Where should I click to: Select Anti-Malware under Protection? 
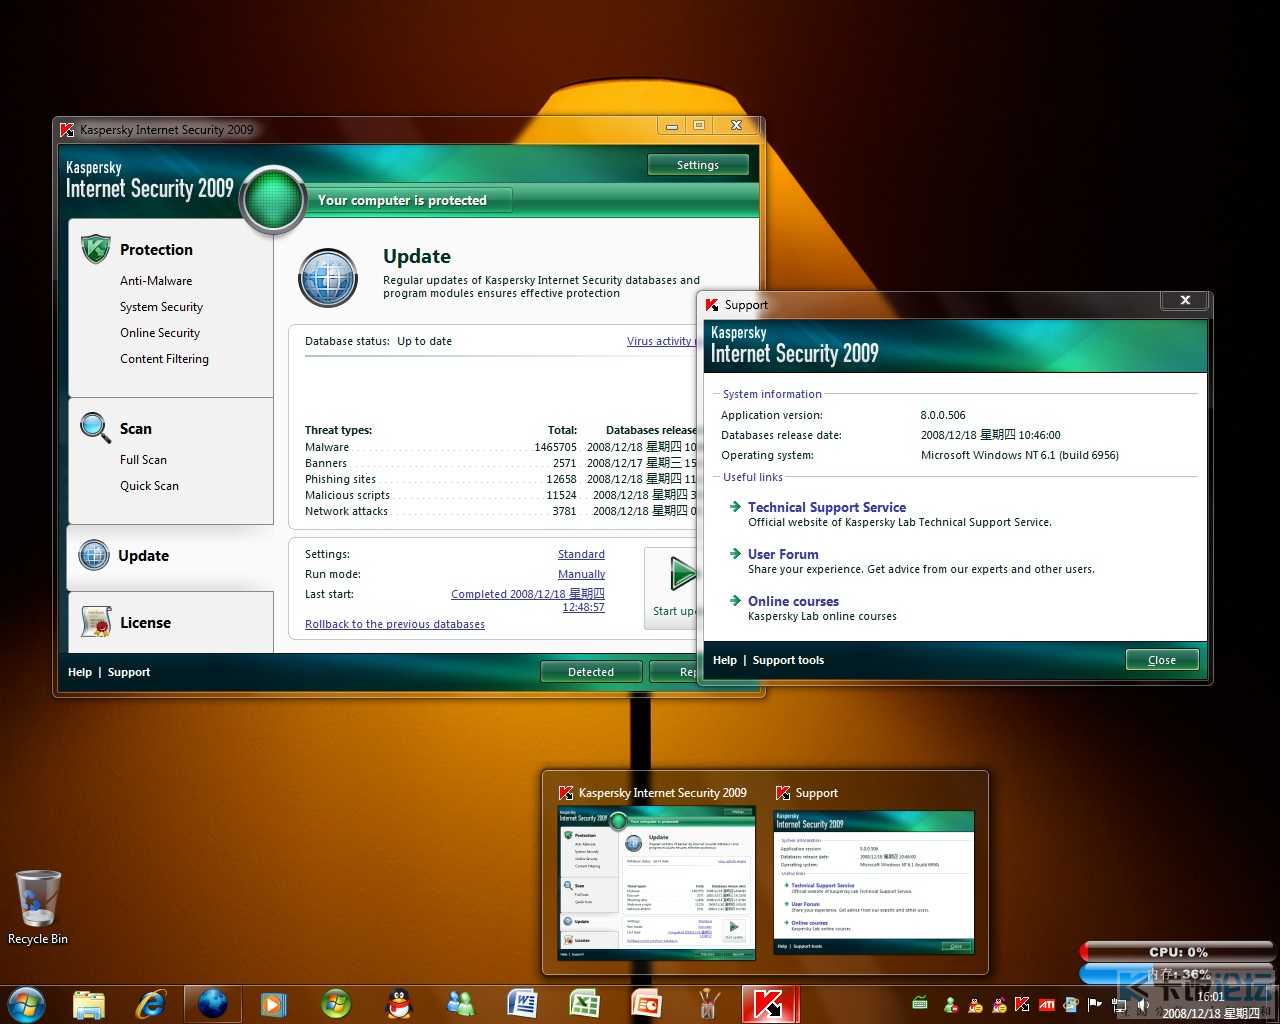tap(156, 281)
